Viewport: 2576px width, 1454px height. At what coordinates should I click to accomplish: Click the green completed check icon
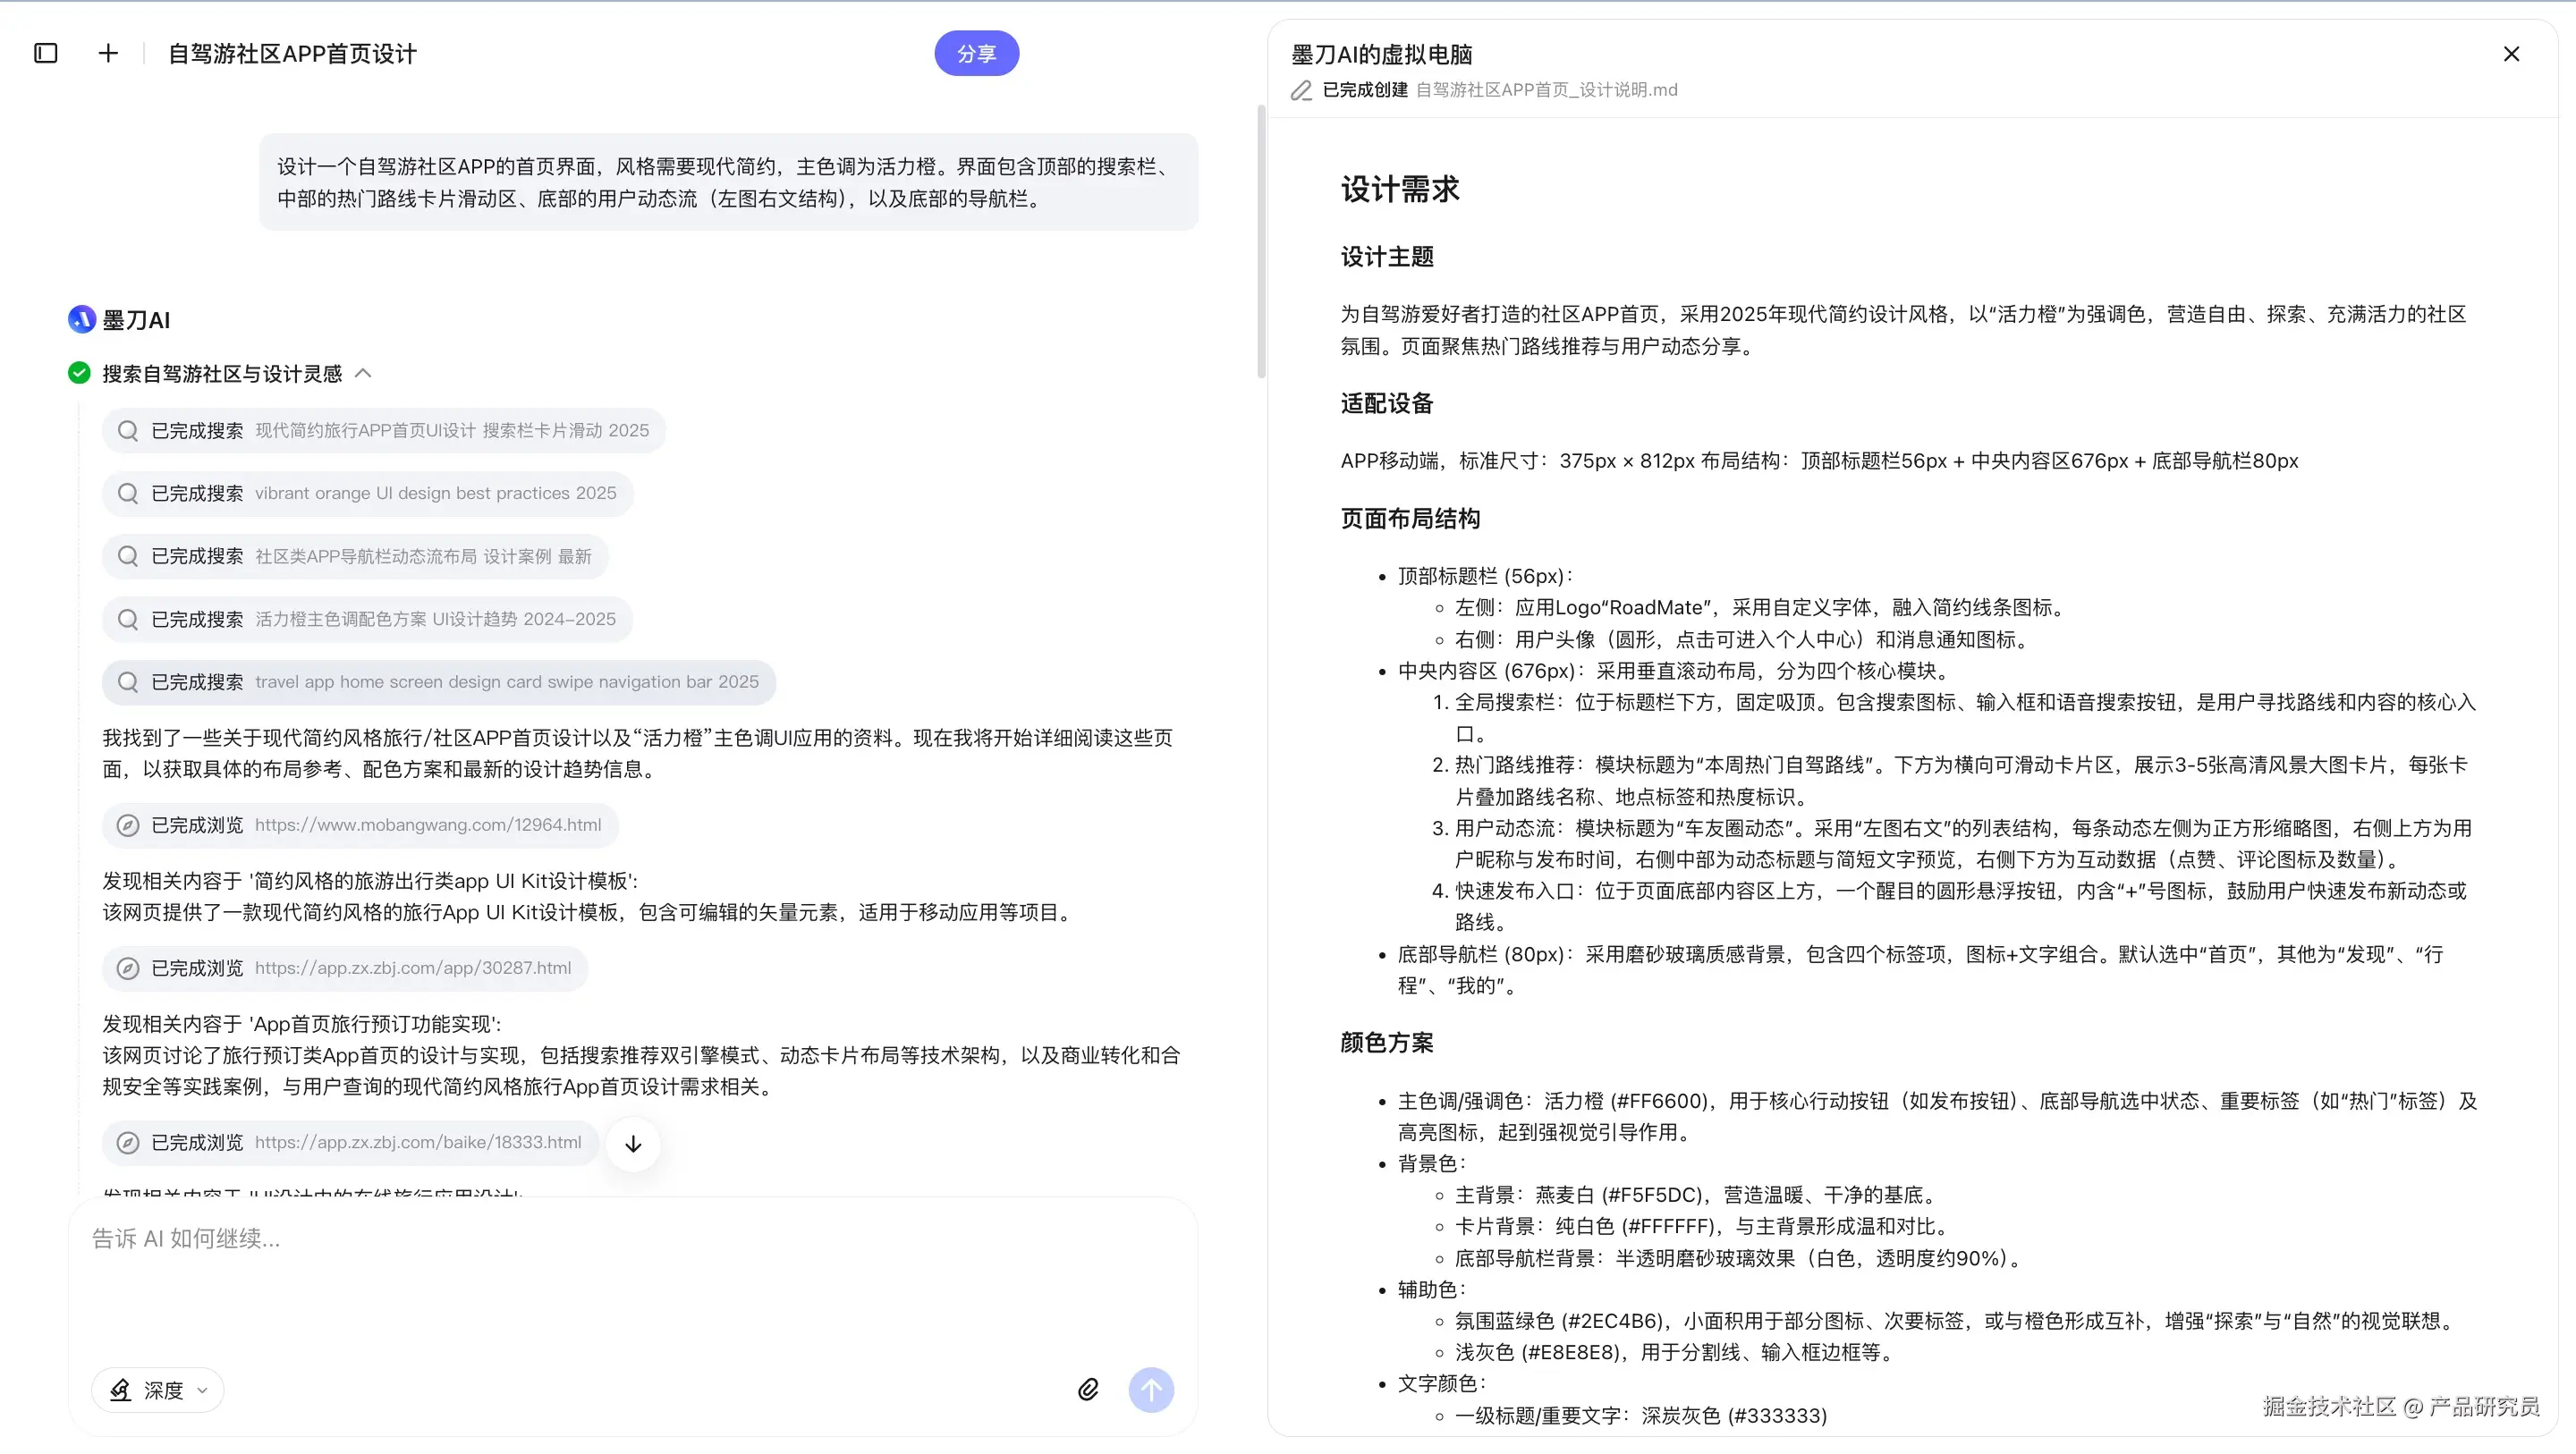[x=79, y=373]
